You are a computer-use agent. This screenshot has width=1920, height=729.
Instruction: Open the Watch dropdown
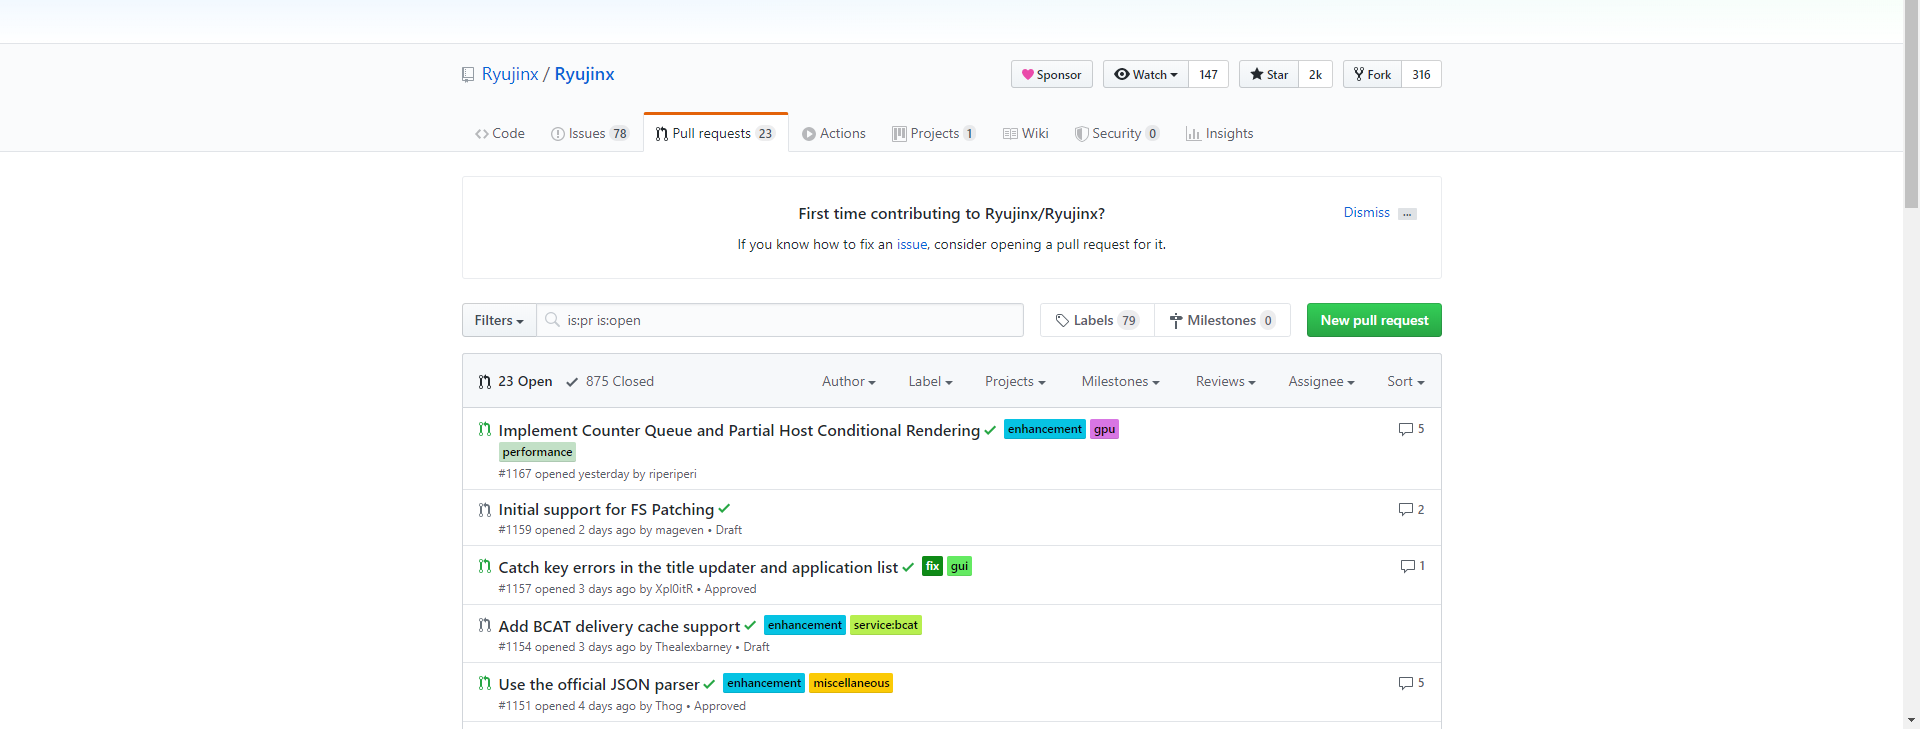click(x=1146, y=75)
